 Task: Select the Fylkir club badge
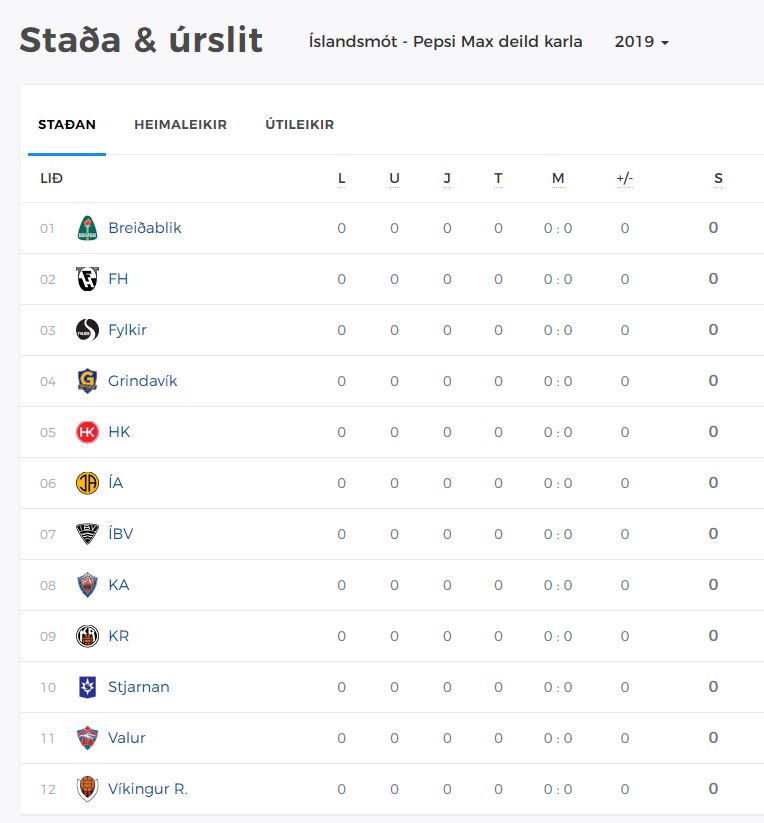coord(87,330)
